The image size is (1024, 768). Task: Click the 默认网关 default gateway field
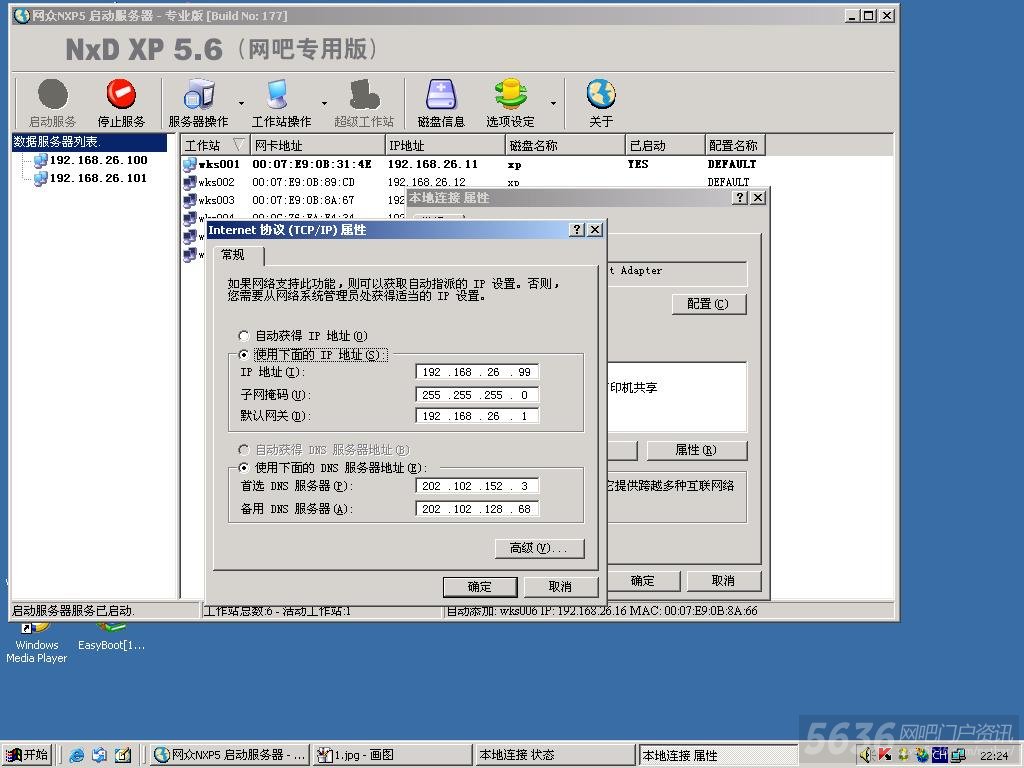click(x=477, y=415)
